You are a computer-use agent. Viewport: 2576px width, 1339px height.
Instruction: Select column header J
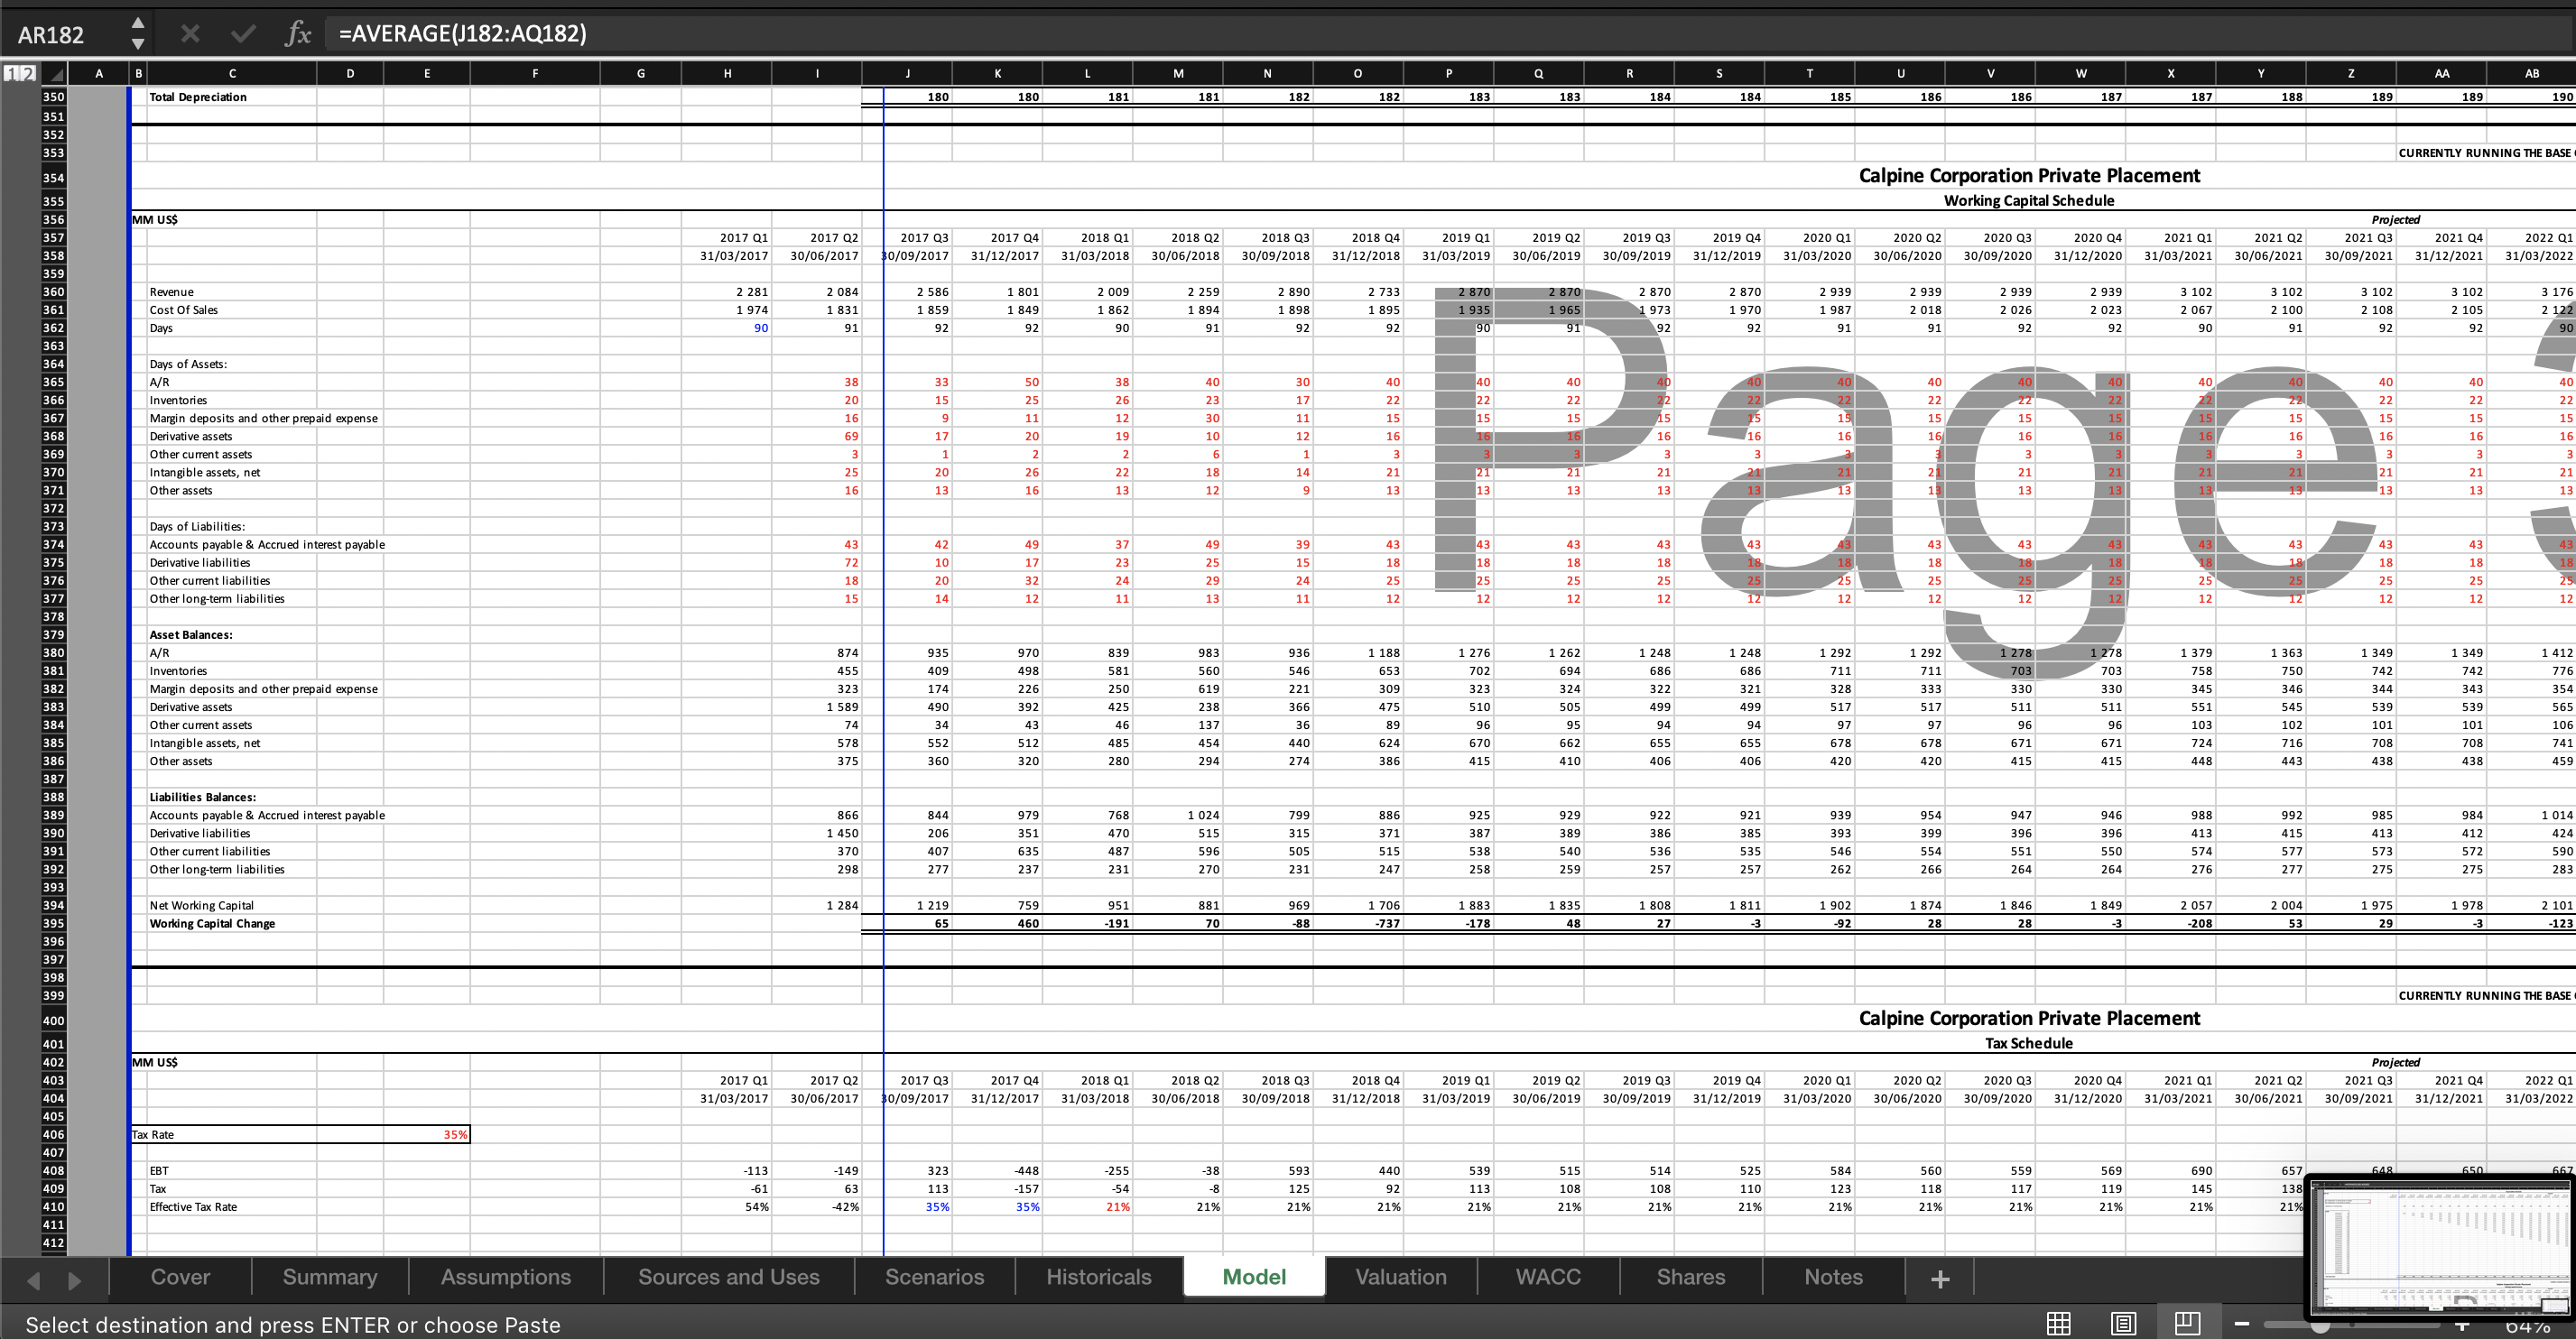[907, 74]
